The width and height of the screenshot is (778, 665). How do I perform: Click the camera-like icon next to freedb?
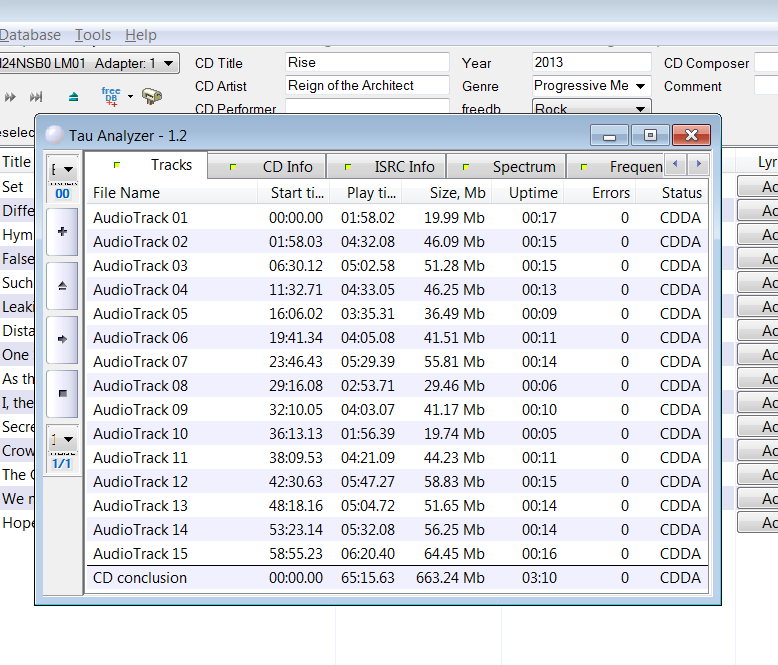pos(152,96)
